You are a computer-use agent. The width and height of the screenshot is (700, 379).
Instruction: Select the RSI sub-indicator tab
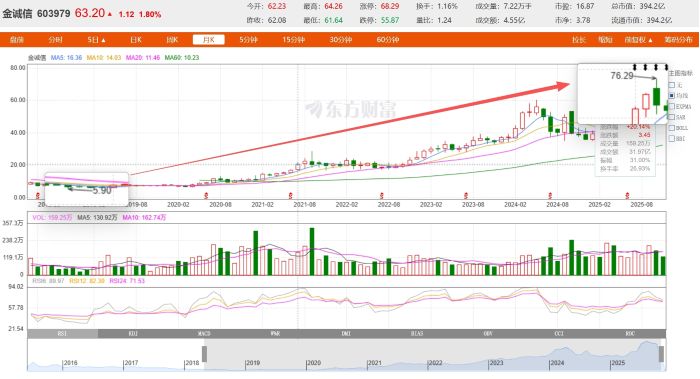click(62, 333)
